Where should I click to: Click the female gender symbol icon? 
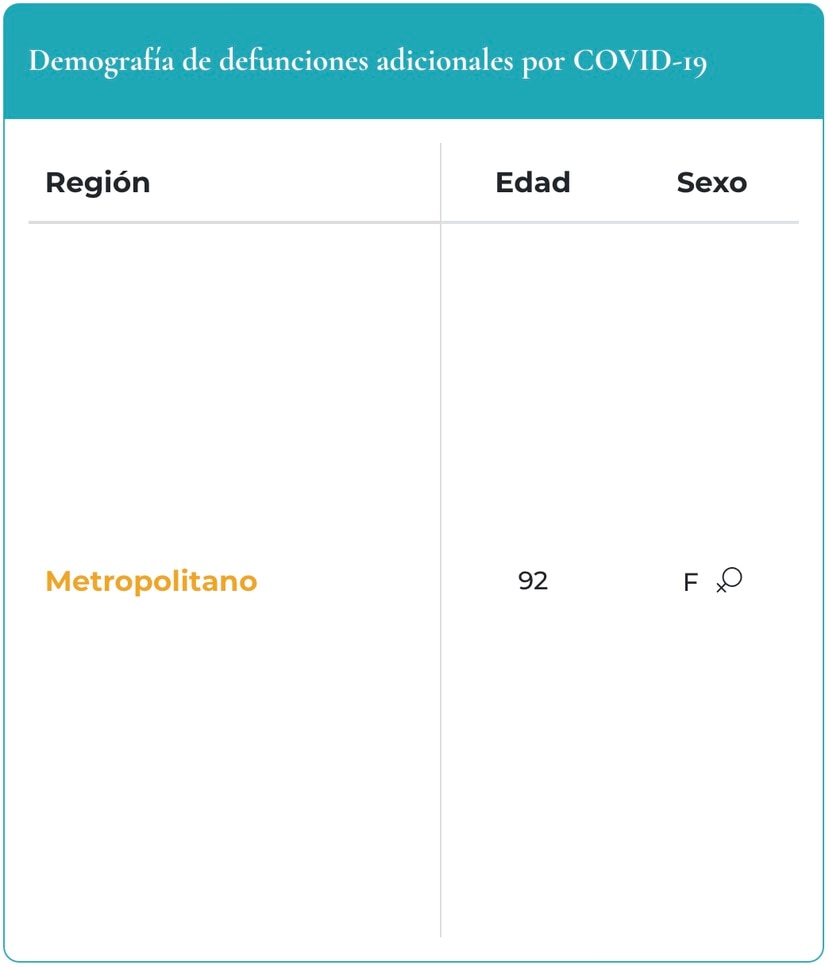729,580
